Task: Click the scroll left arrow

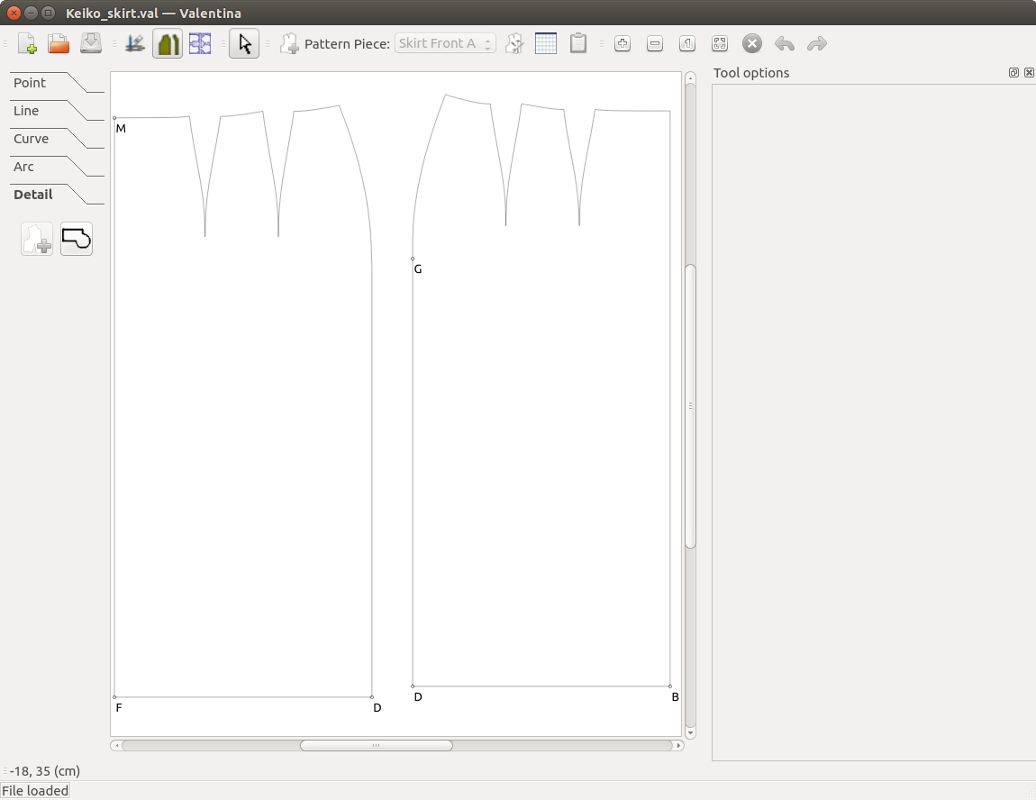Action: [116, 745]
